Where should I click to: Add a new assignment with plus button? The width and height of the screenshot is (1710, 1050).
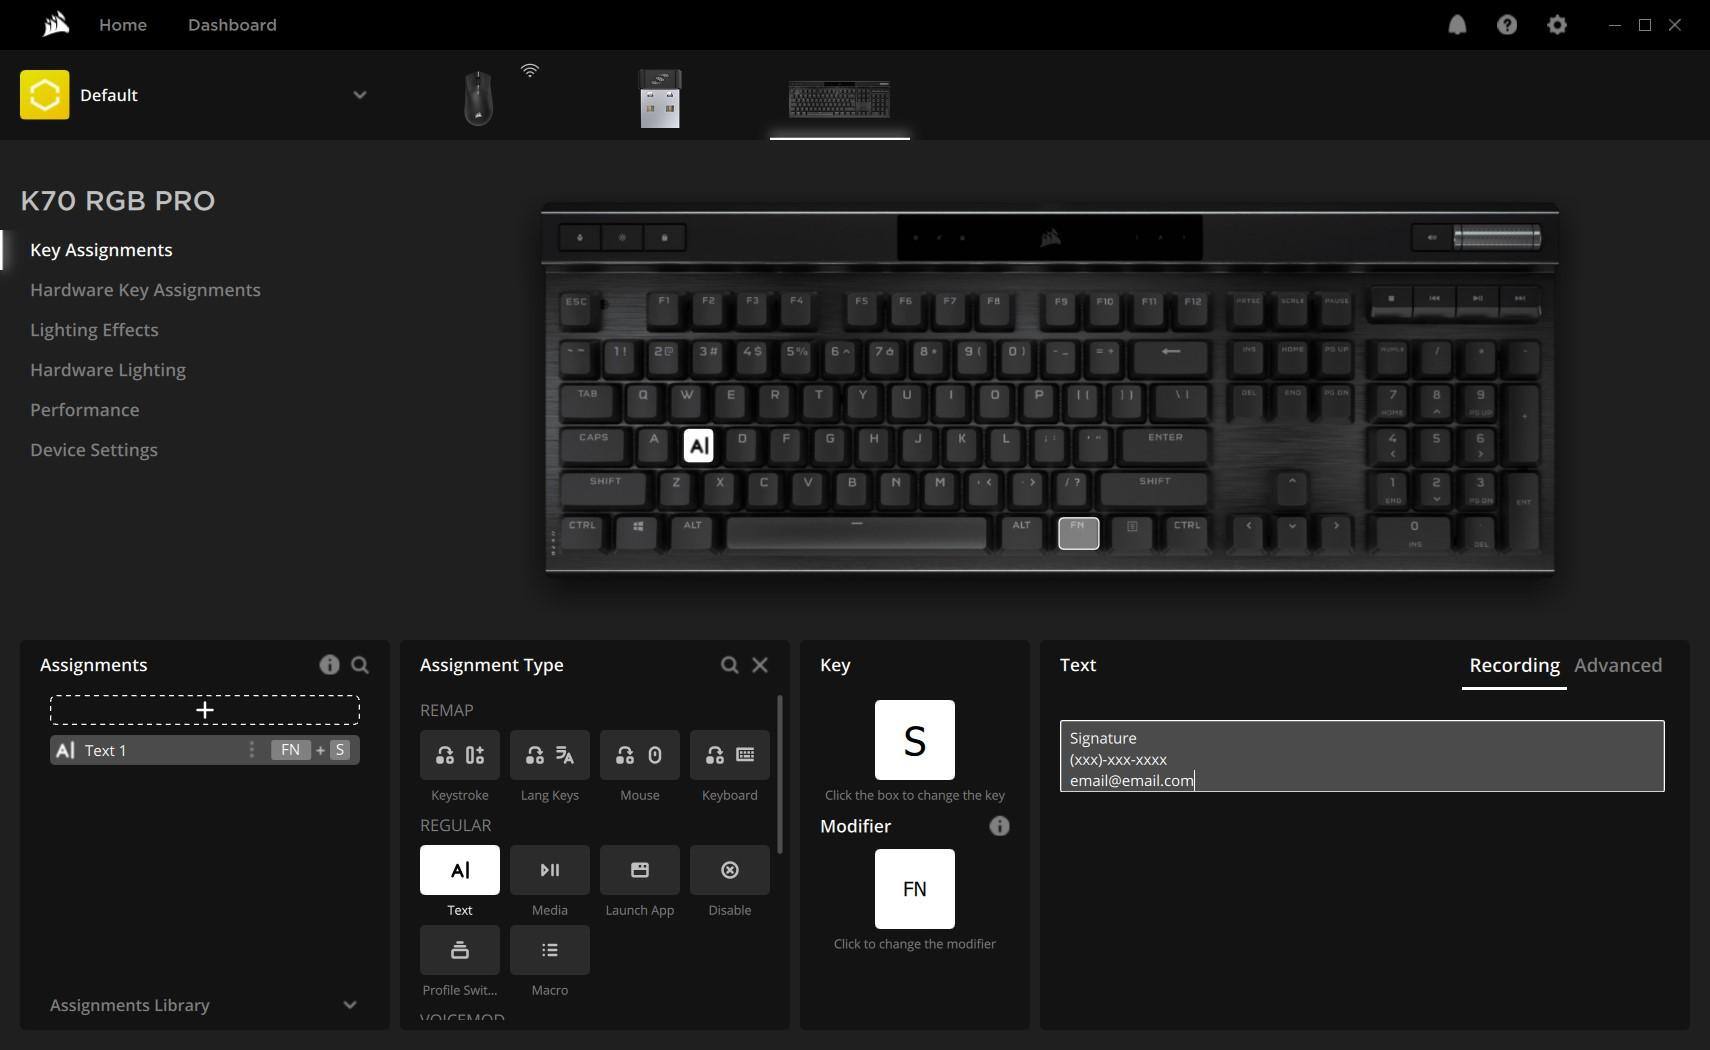[205, 710]
